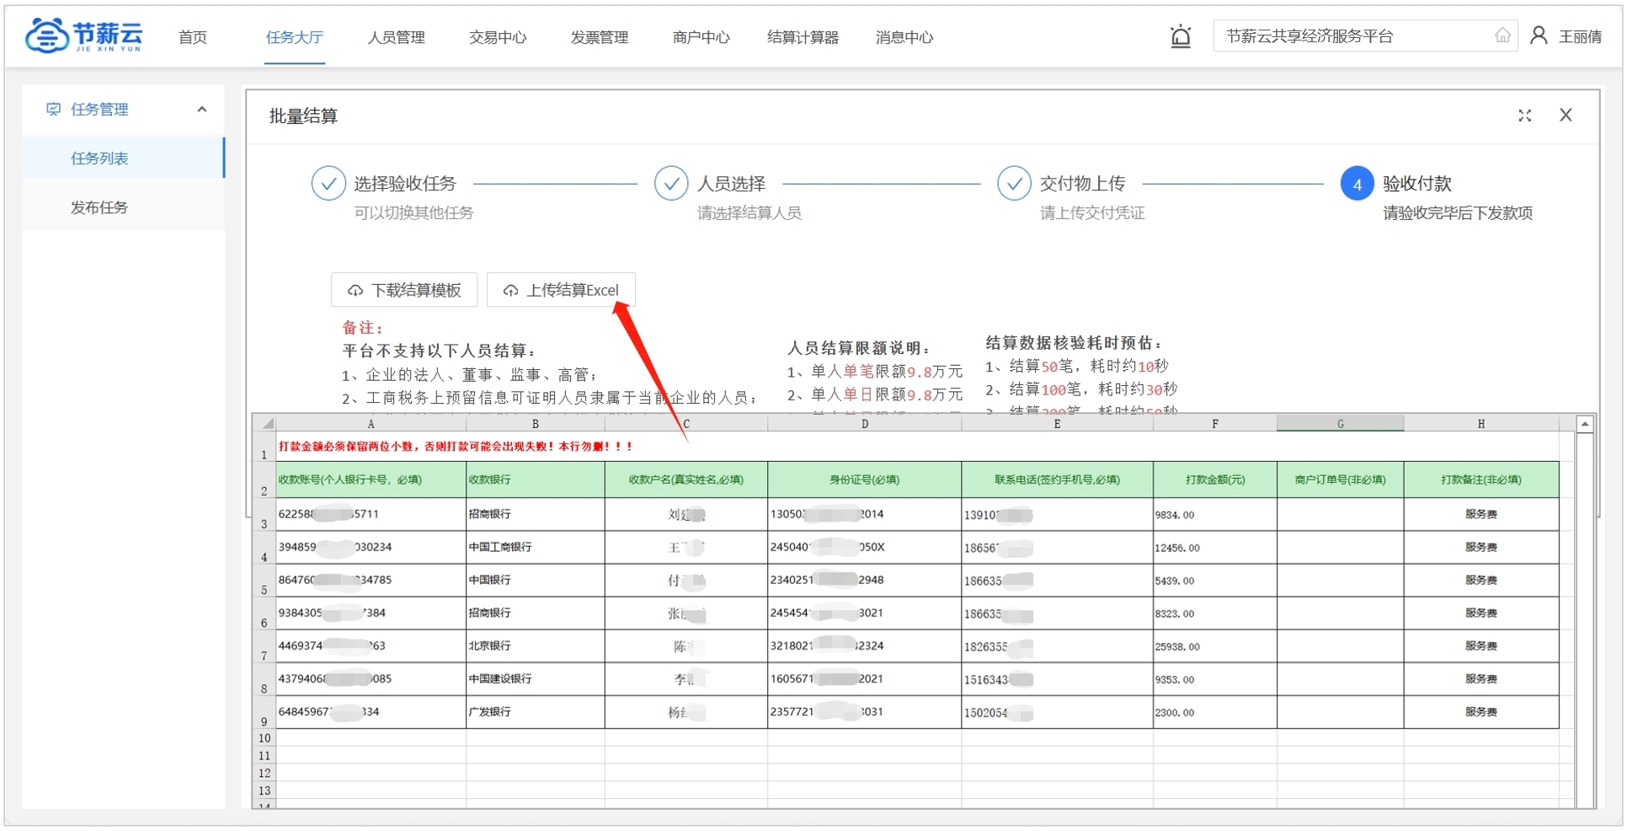Click the 选择验收任务 checkmark step icon
The height and width of the screenshot is (831, 1627).
pyautogui.click(x=328, y=184)
